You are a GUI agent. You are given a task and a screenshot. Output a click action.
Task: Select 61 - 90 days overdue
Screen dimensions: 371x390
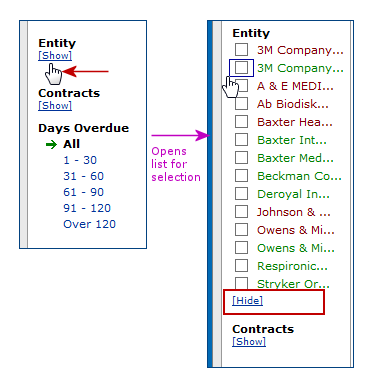[84, 192]
